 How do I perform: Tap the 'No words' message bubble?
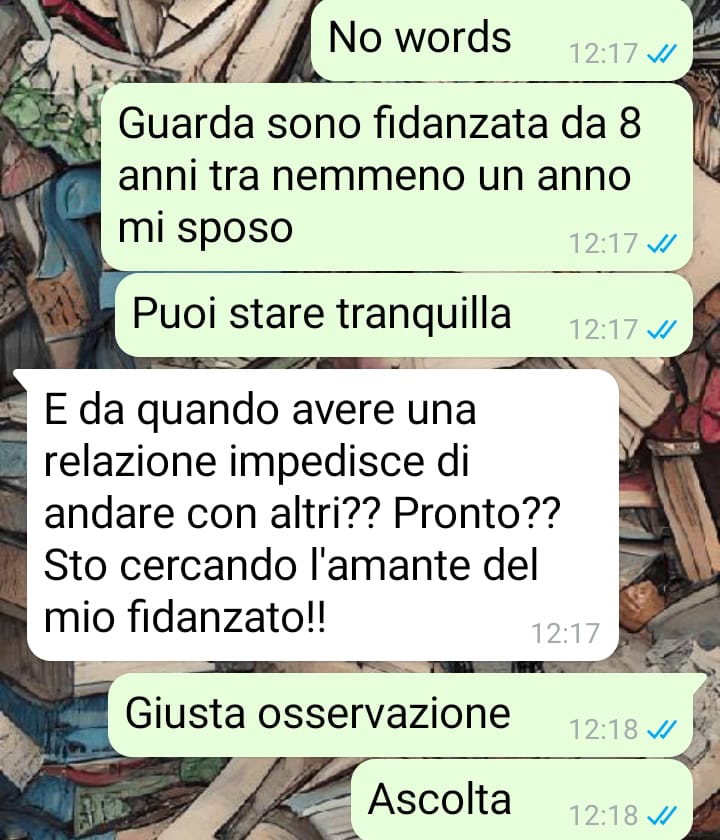coord(501,40)
